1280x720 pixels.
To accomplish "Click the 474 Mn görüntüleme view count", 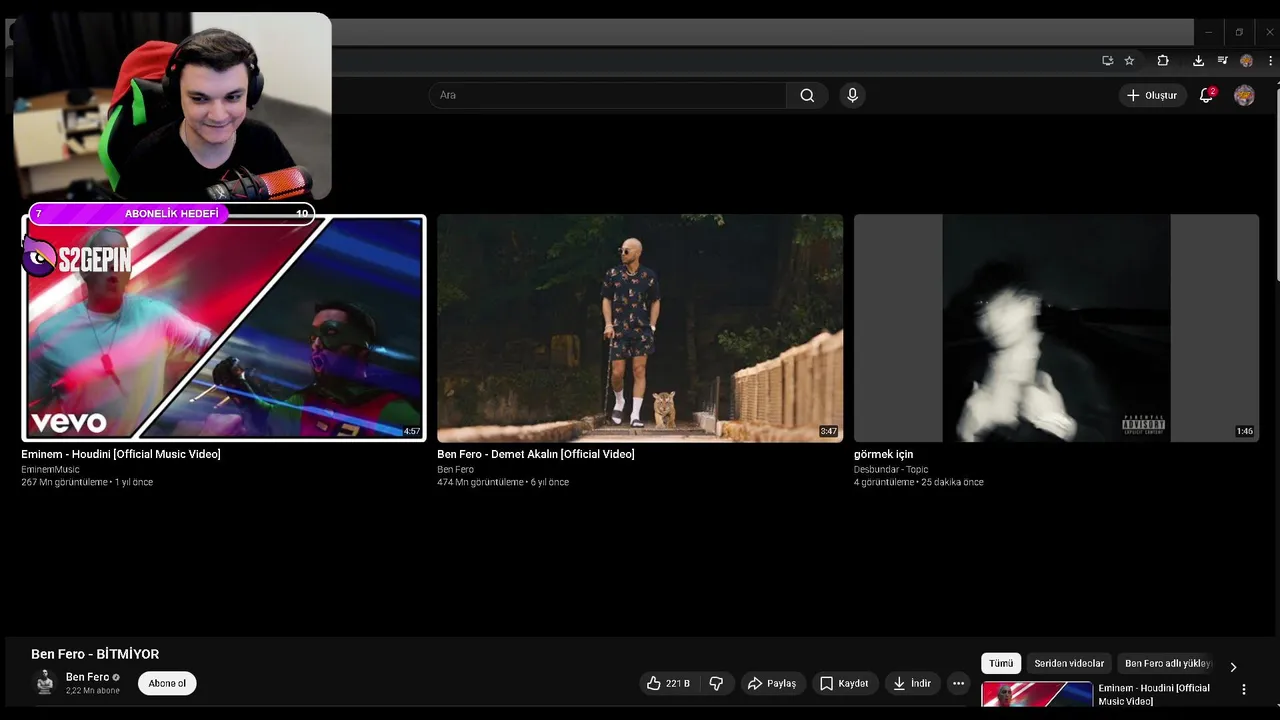I will point(481,482).
